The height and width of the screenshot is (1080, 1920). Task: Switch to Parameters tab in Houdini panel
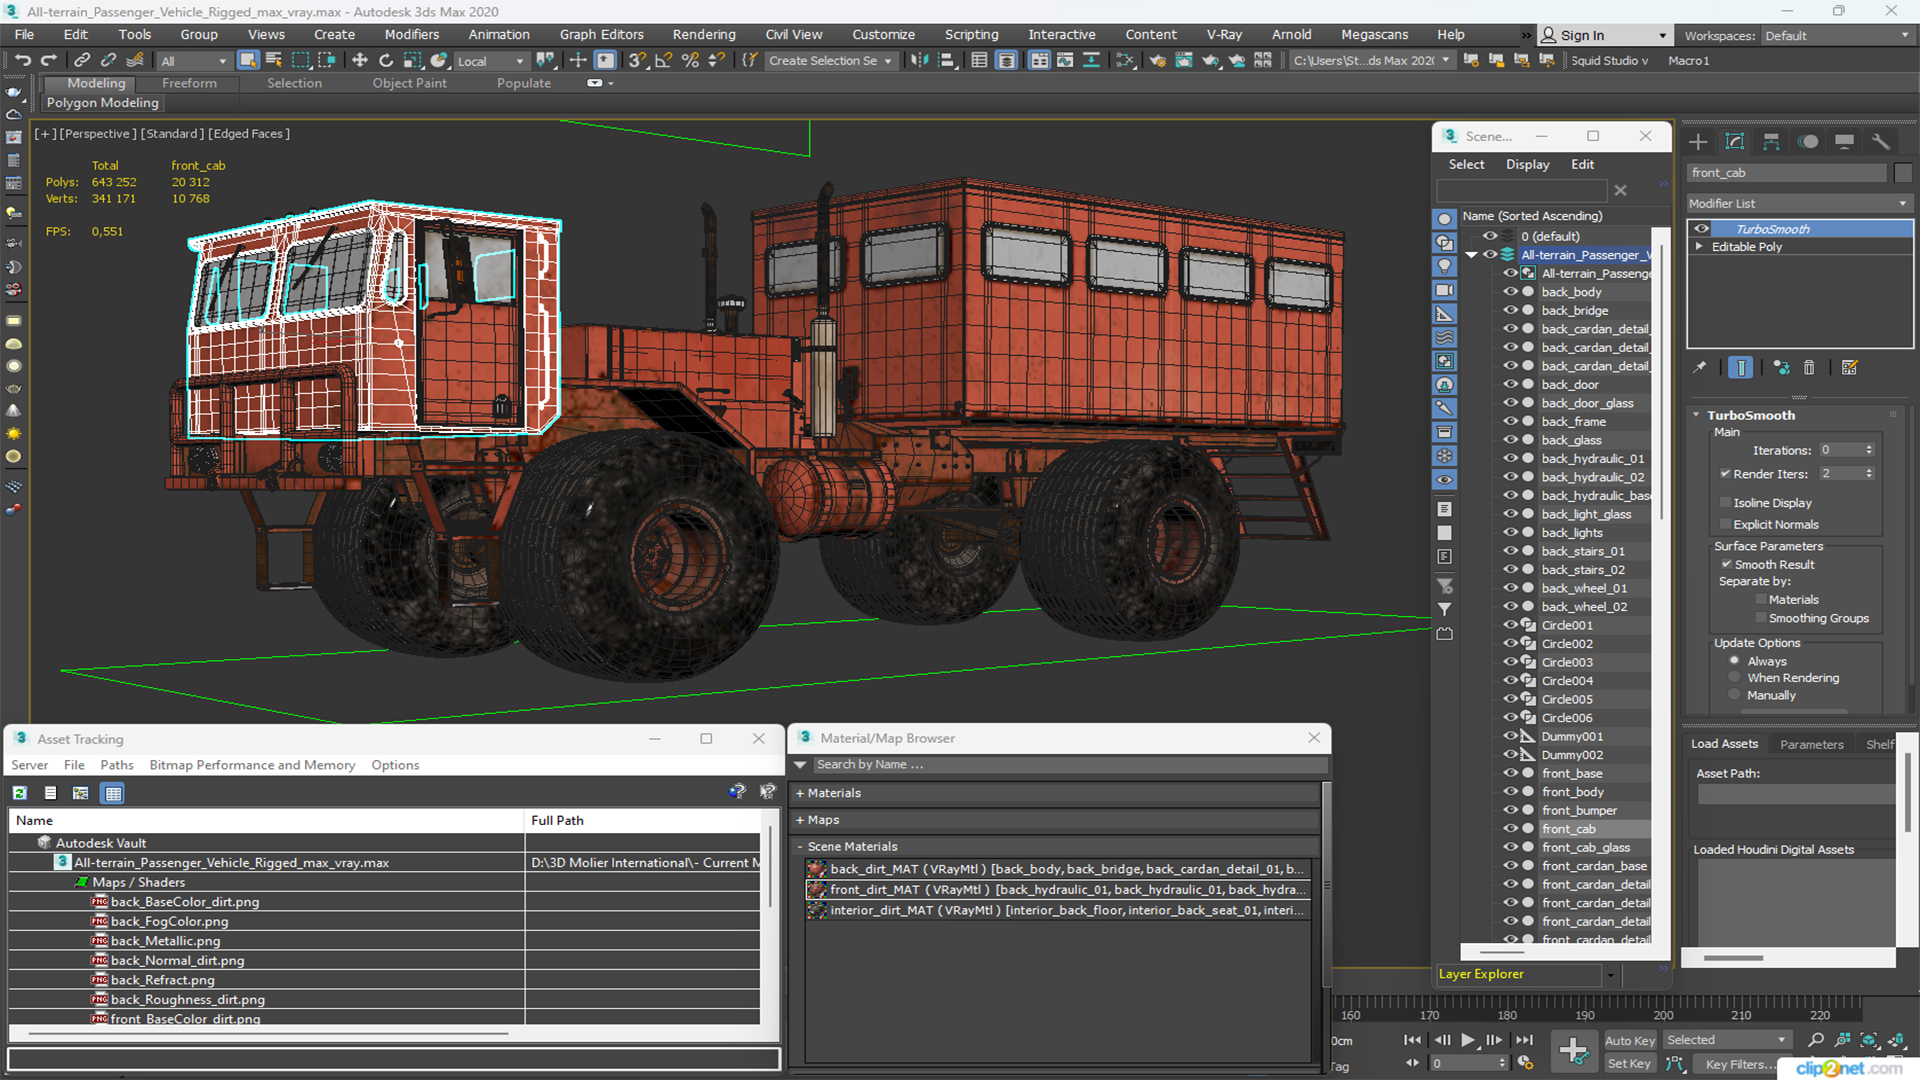(x=1811, y=745)
